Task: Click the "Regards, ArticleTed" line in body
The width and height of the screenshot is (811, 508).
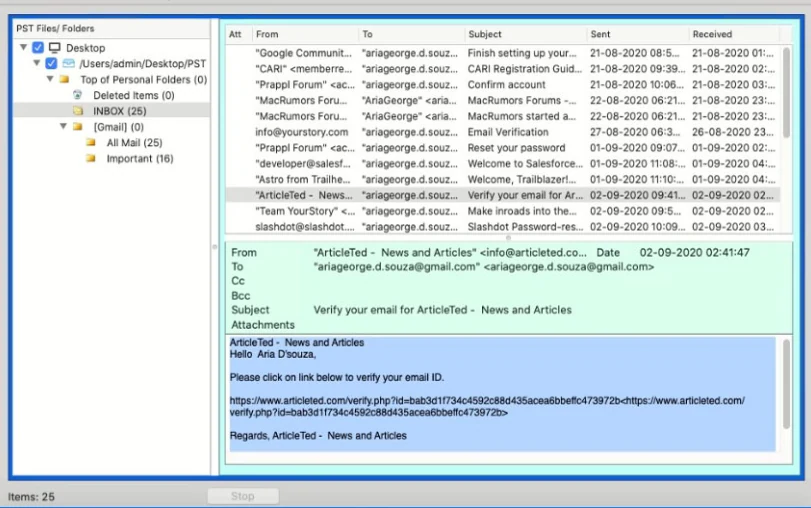Action: coord(318,436)
